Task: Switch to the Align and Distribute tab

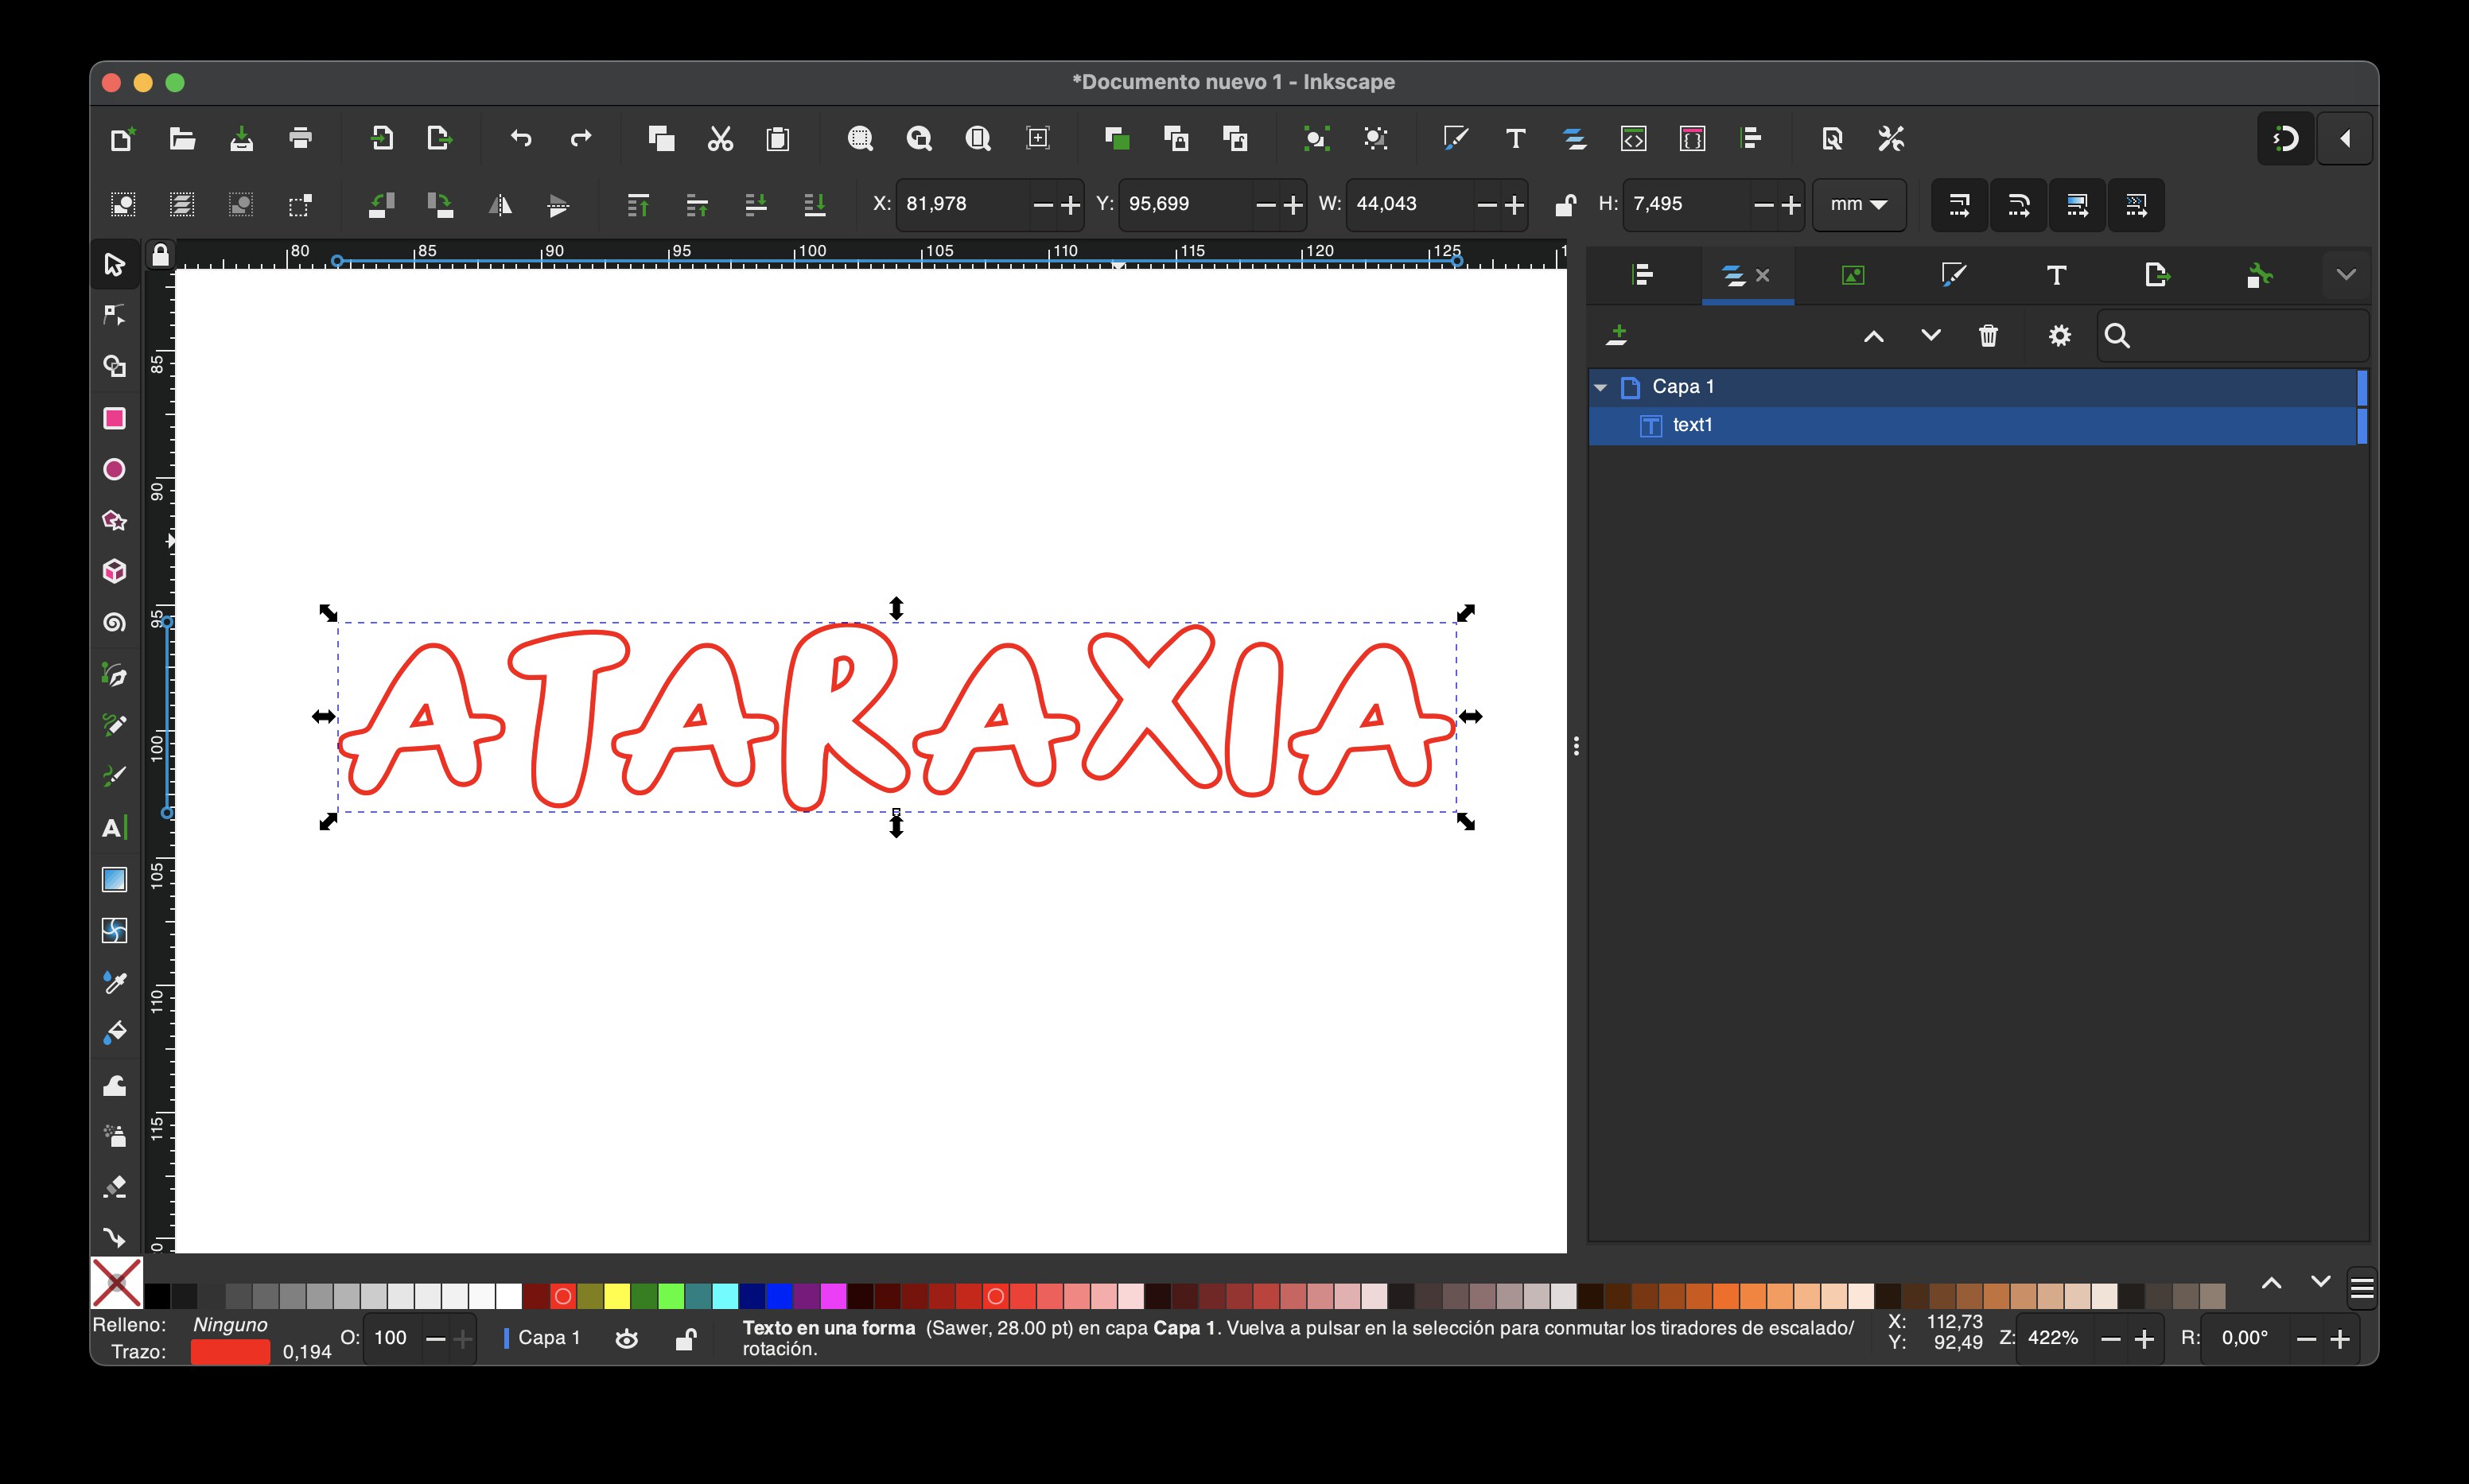Action: tap(1642, 274)
